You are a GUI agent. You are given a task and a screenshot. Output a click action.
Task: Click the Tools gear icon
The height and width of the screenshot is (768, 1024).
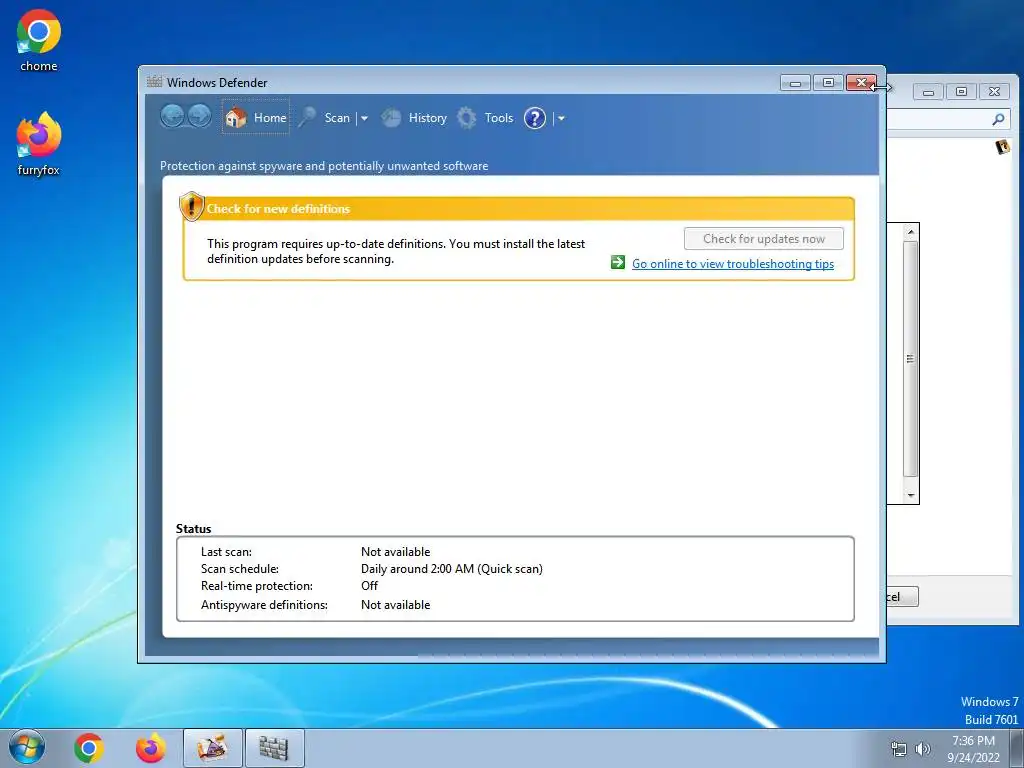[x=466, y=118]
